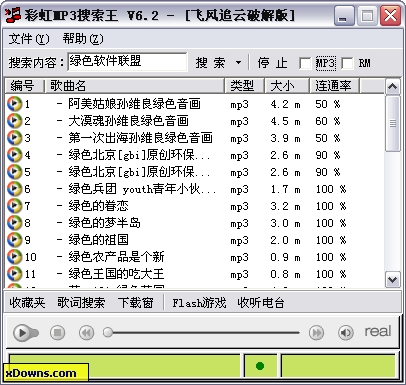Mute using the player's speaker icon
406x385 pixels.
(x=346, y=332)
